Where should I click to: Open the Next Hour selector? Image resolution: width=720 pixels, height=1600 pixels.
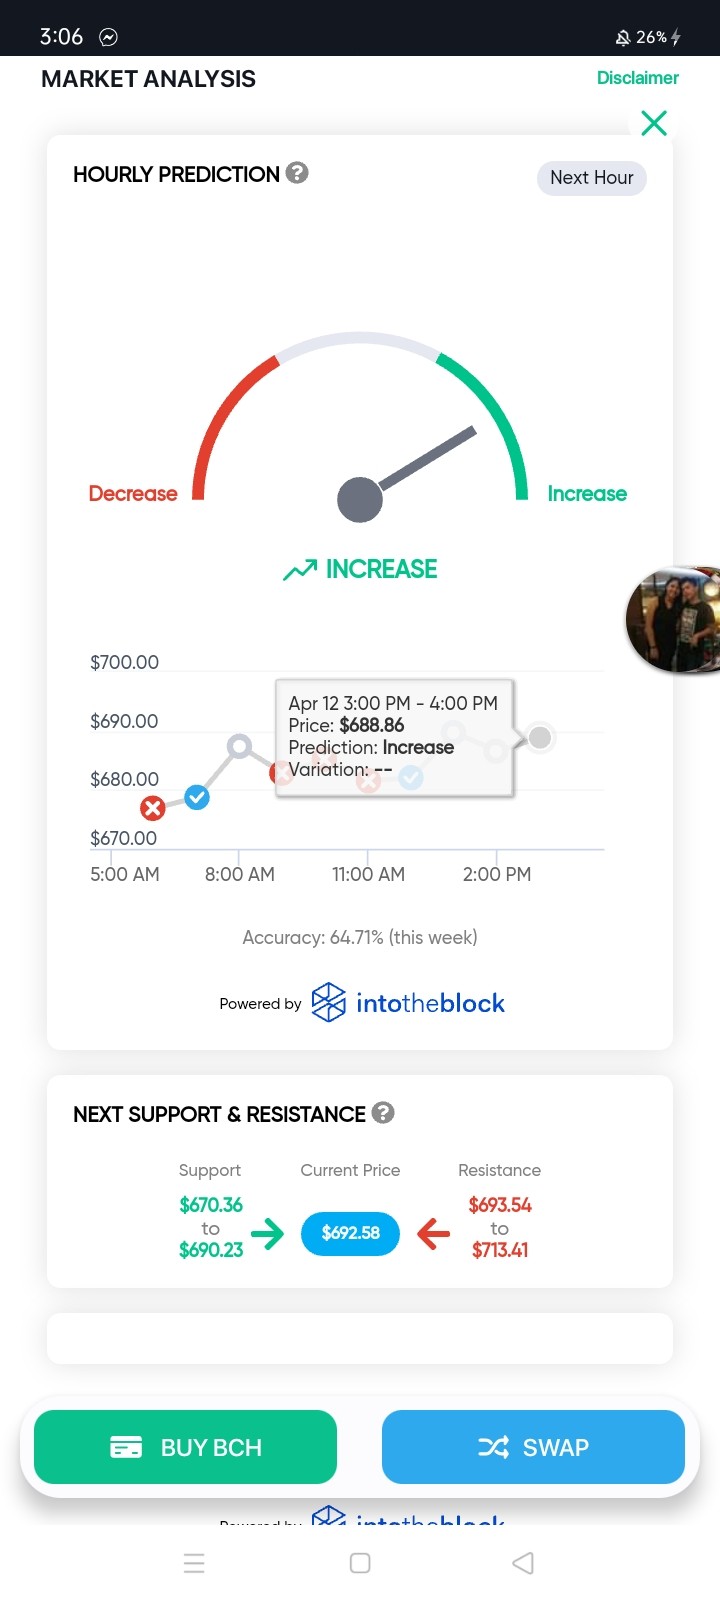point(592,178)
